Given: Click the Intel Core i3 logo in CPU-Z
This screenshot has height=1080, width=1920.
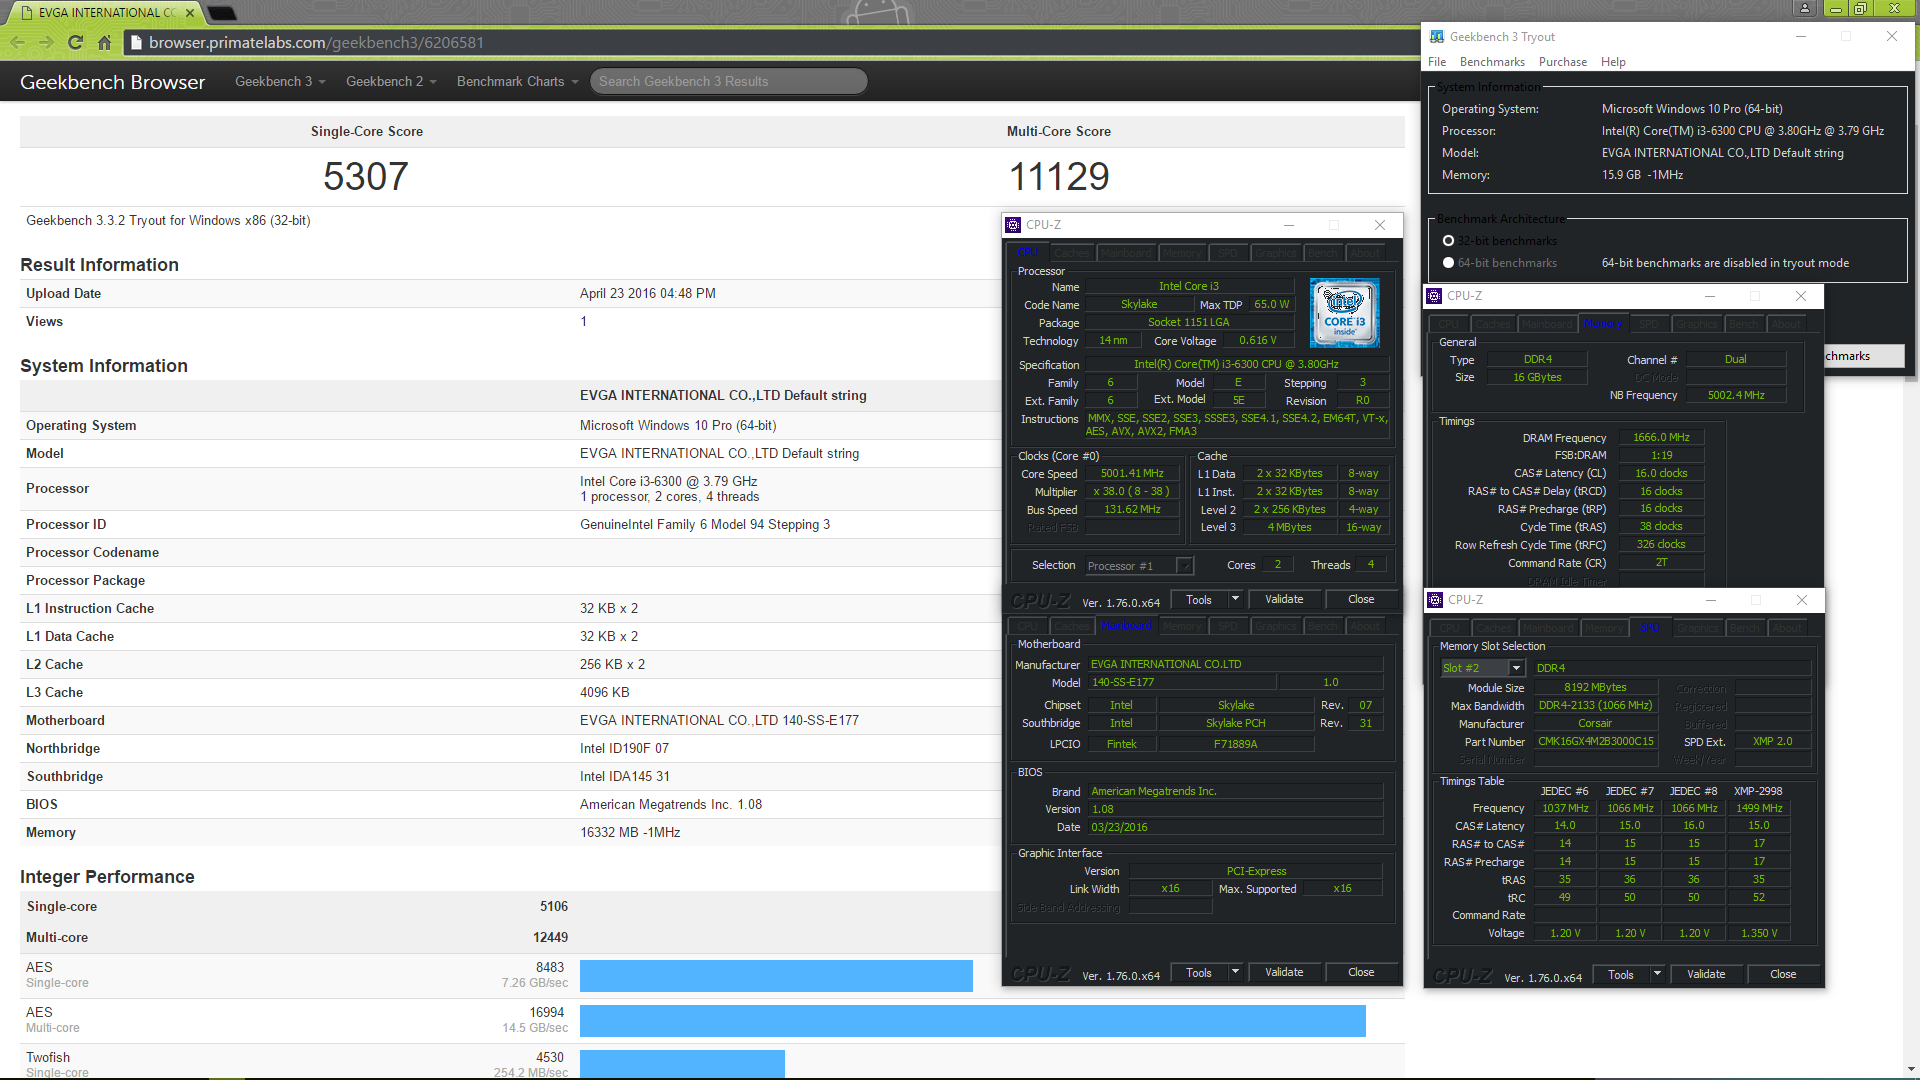Looking at the screenshot, I should (1344, 313).
